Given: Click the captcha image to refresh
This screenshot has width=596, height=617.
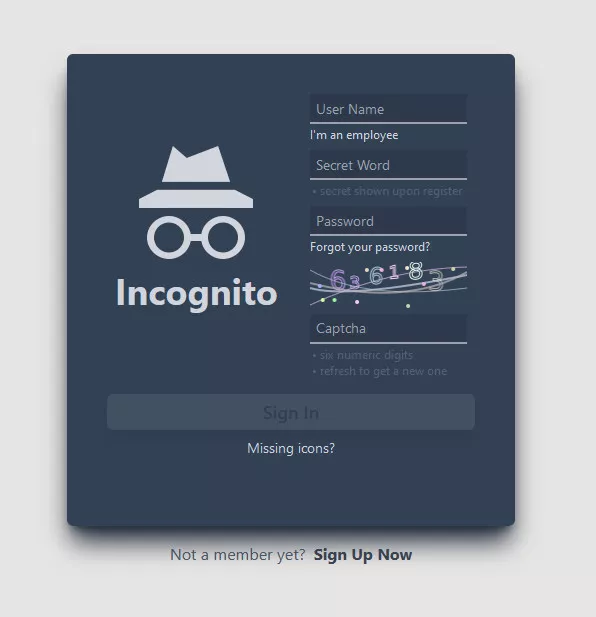Looking at the screenshot, I should (x=388, y=284).
